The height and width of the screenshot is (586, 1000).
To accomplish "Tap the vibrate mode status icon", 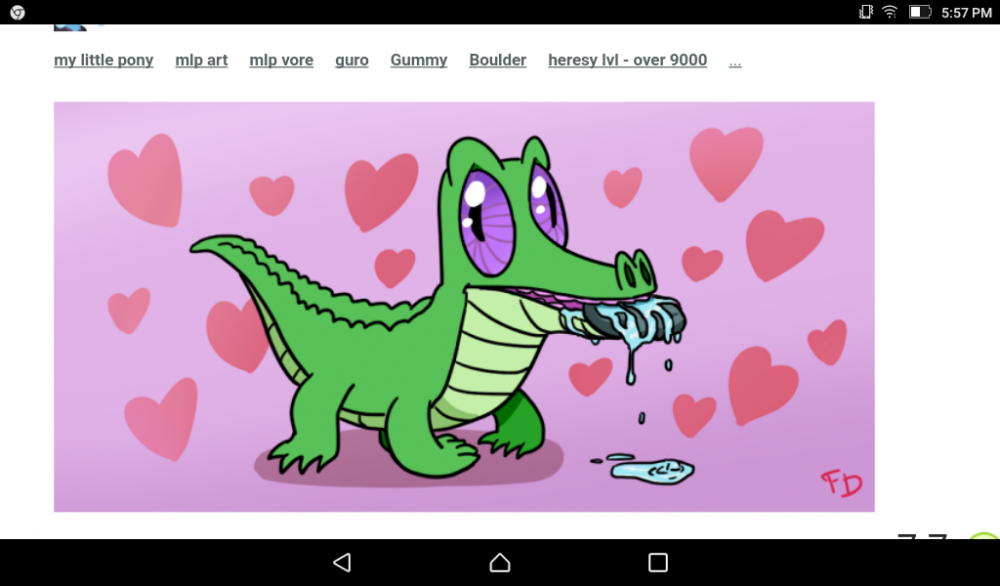I will pos(866,12).
